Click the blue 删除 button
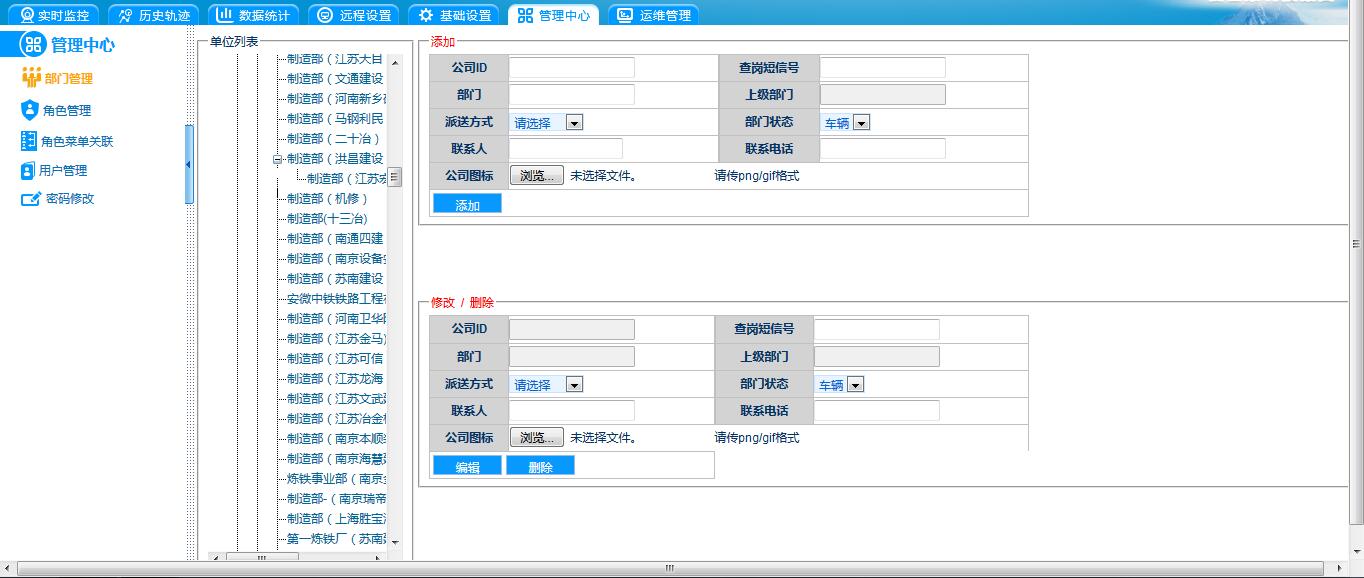The height and width of the screenshot is (578, 1364). [540, 466]
